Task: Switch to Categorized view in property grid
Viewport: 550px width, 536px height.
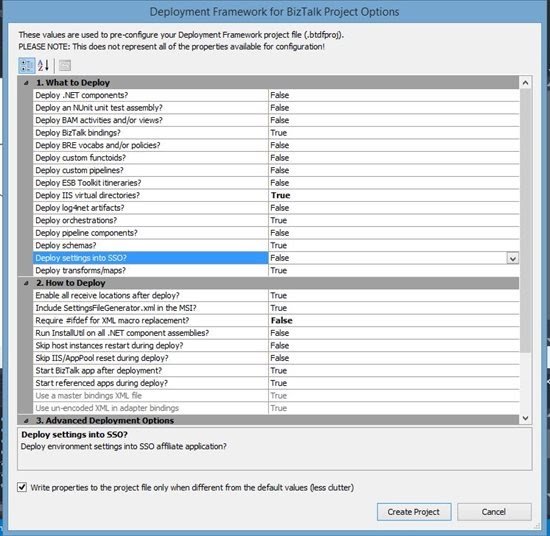Action: 27,66
